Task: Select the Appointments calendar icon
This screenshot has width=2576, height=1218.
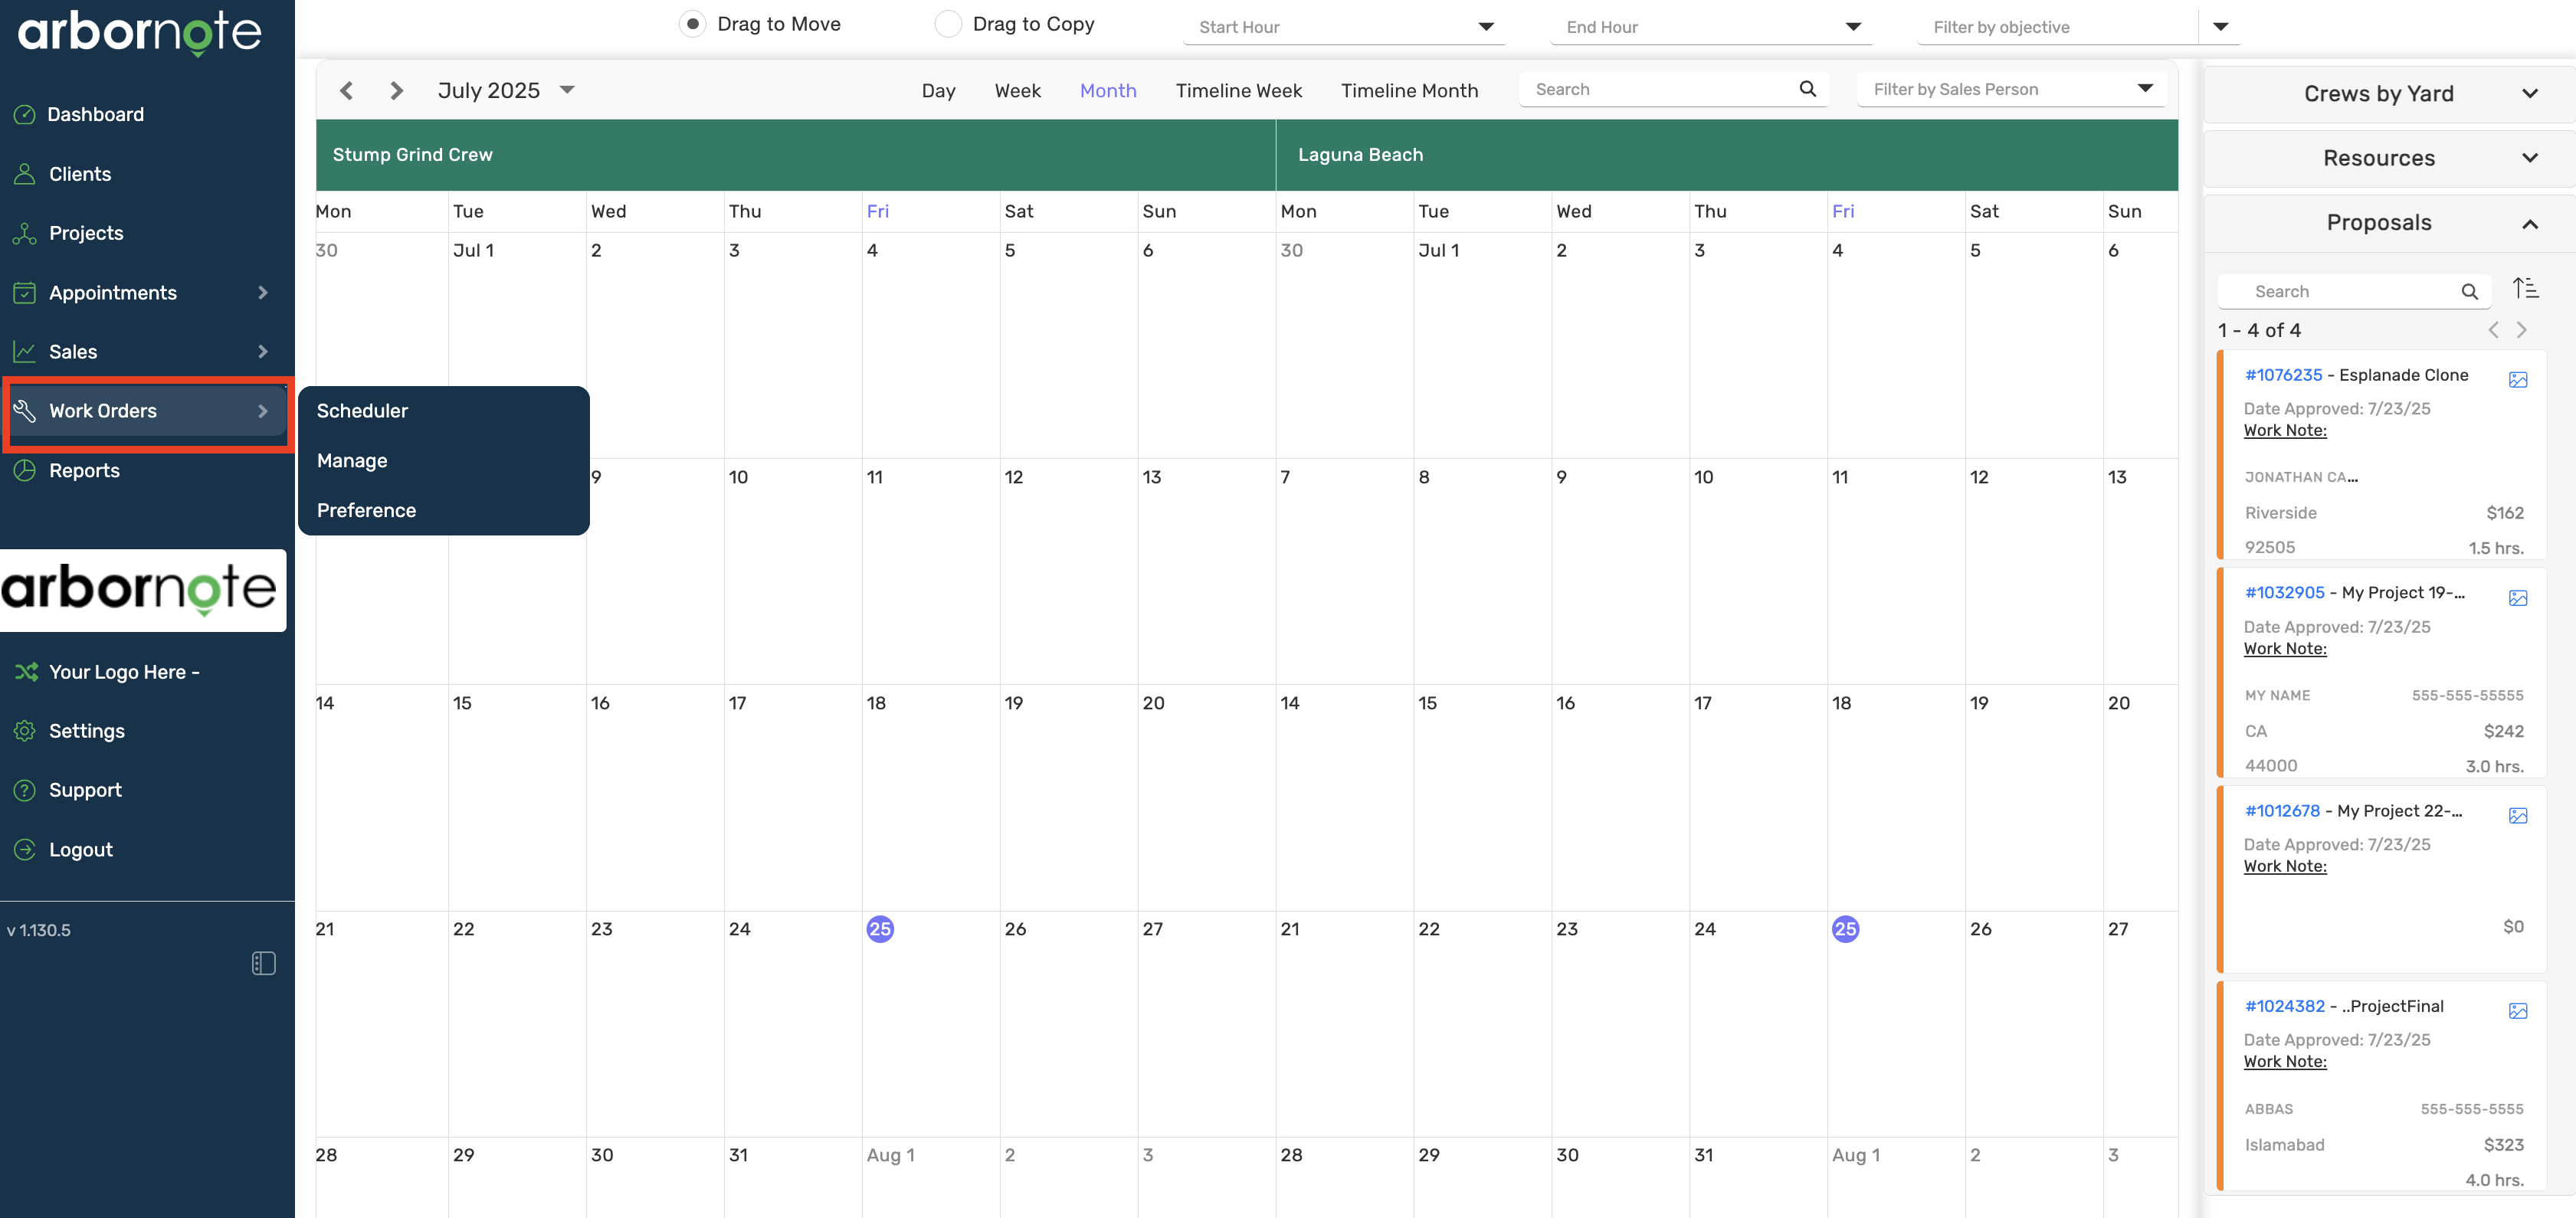Action: tap(25, 292)
